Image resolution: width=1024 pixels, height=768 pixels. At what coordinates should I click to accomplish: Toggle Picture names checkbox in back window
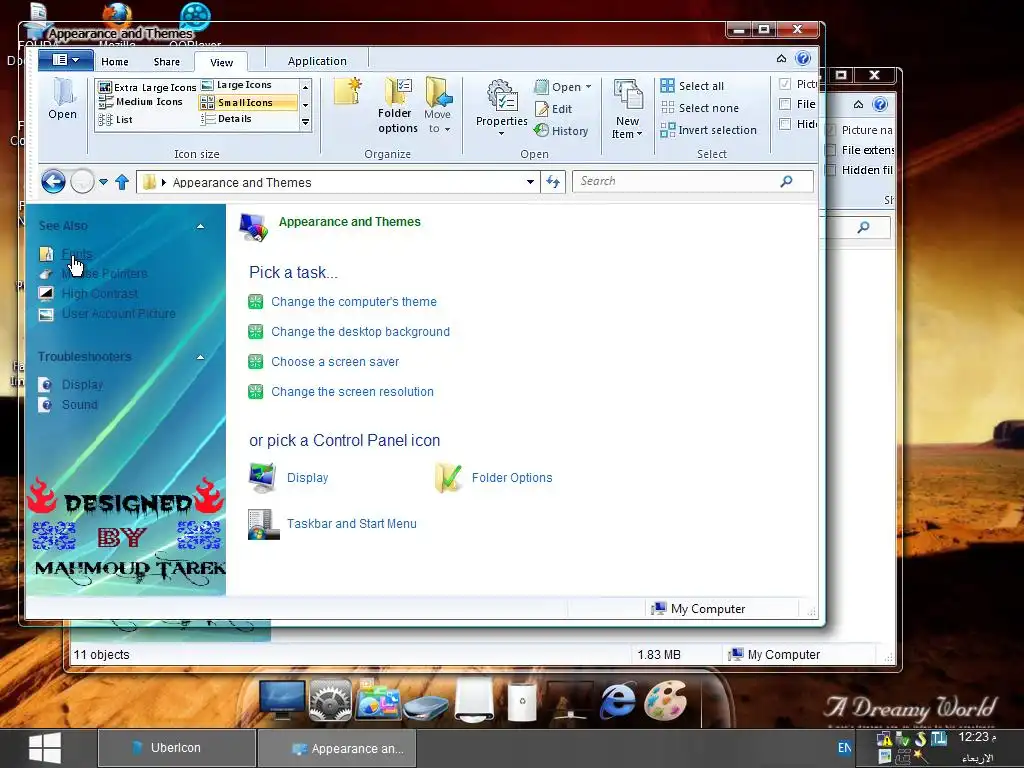831,130
